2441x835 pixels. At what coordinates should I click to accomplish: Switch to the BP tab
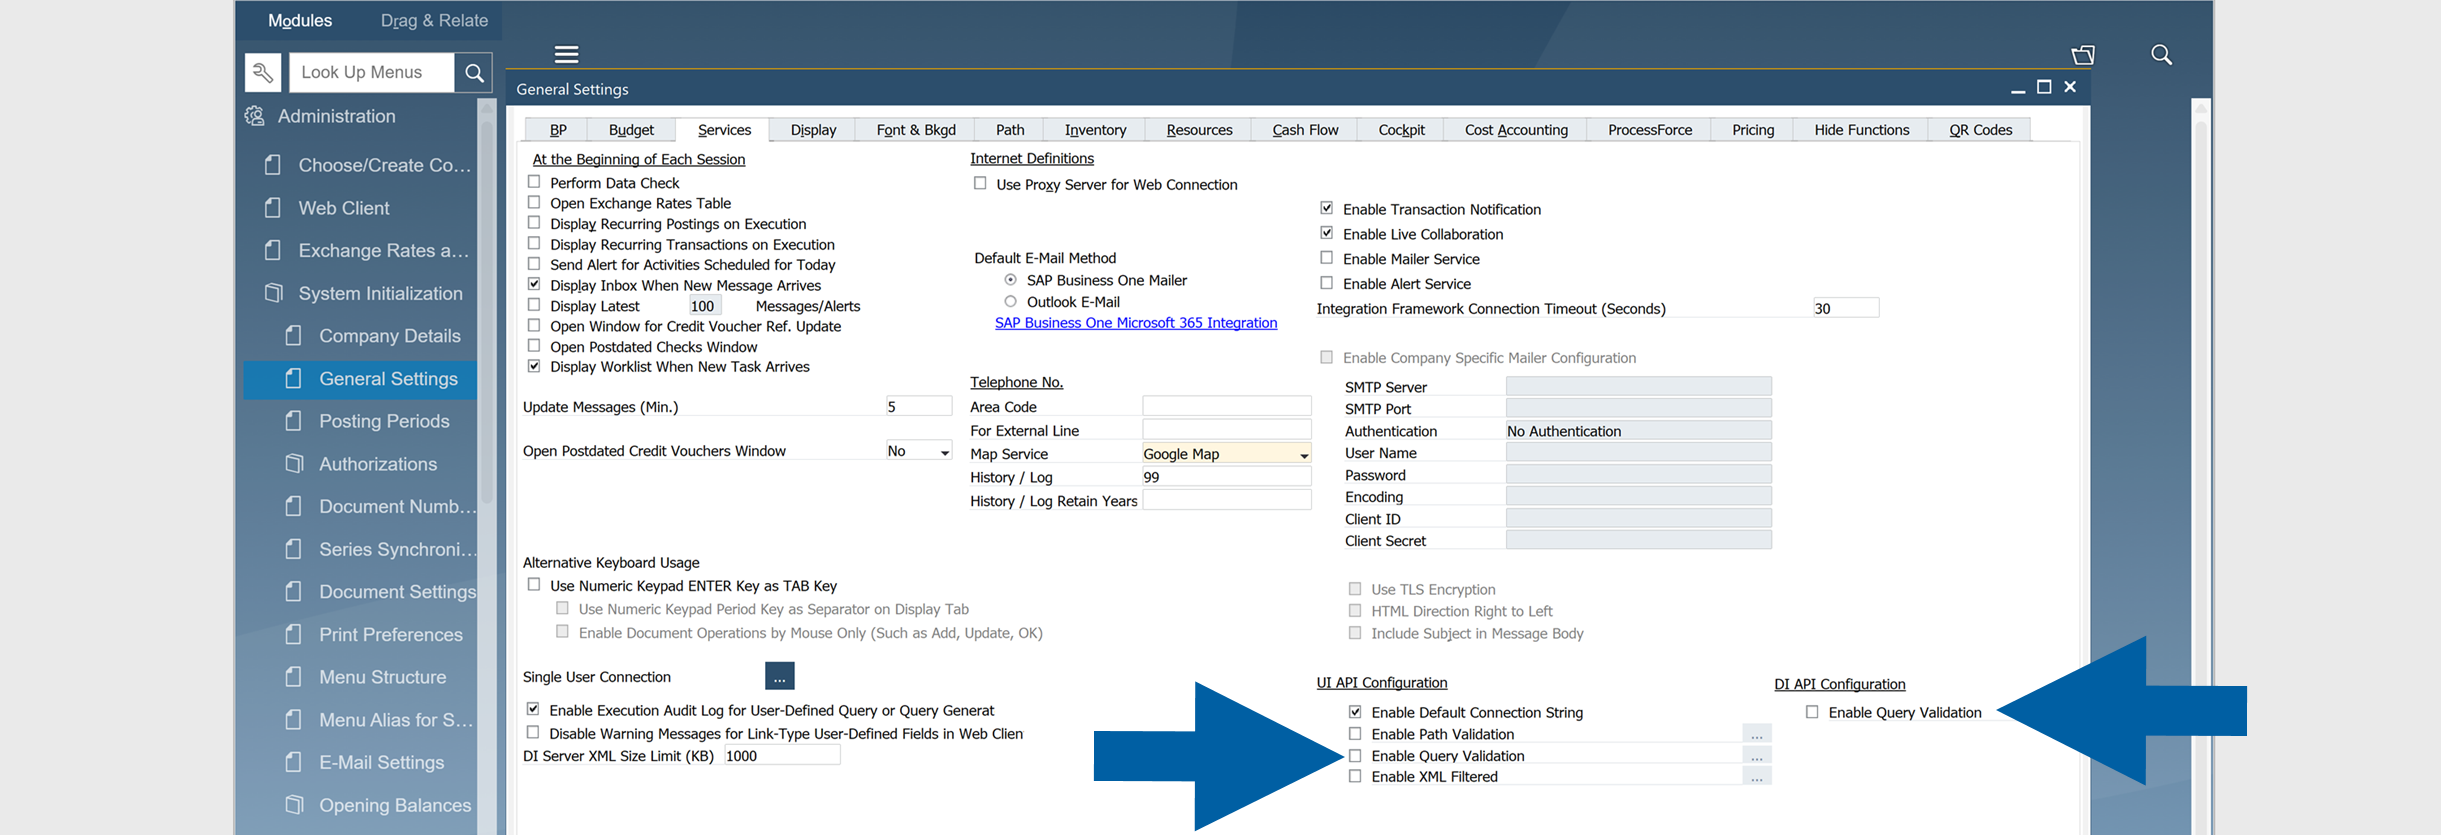click(558, 130)
